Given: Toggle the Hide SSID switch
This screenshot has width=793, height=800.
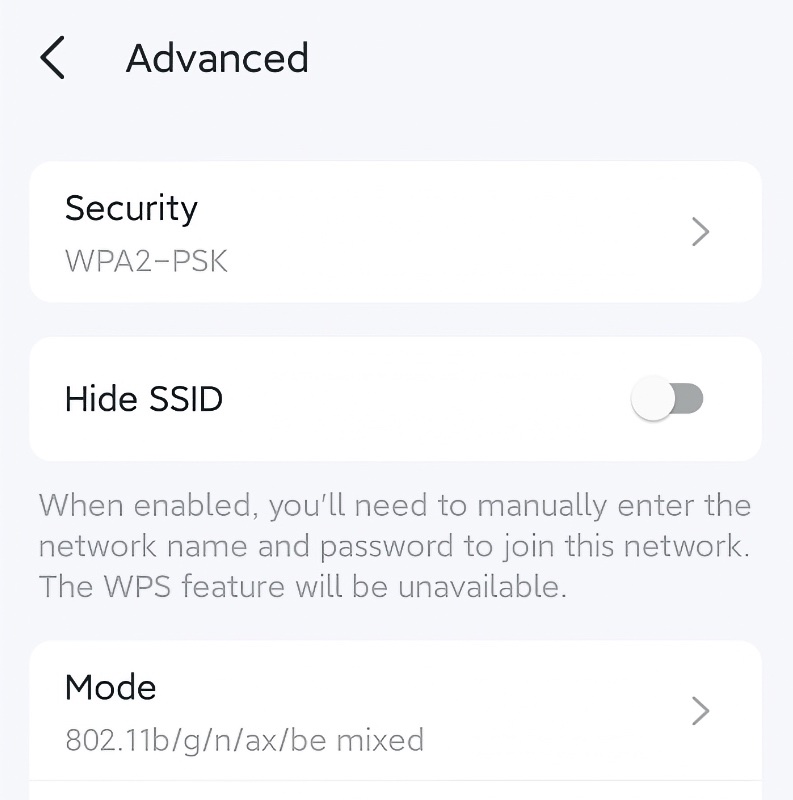Looking at the screenshot, I should click(x=667, y=400).
